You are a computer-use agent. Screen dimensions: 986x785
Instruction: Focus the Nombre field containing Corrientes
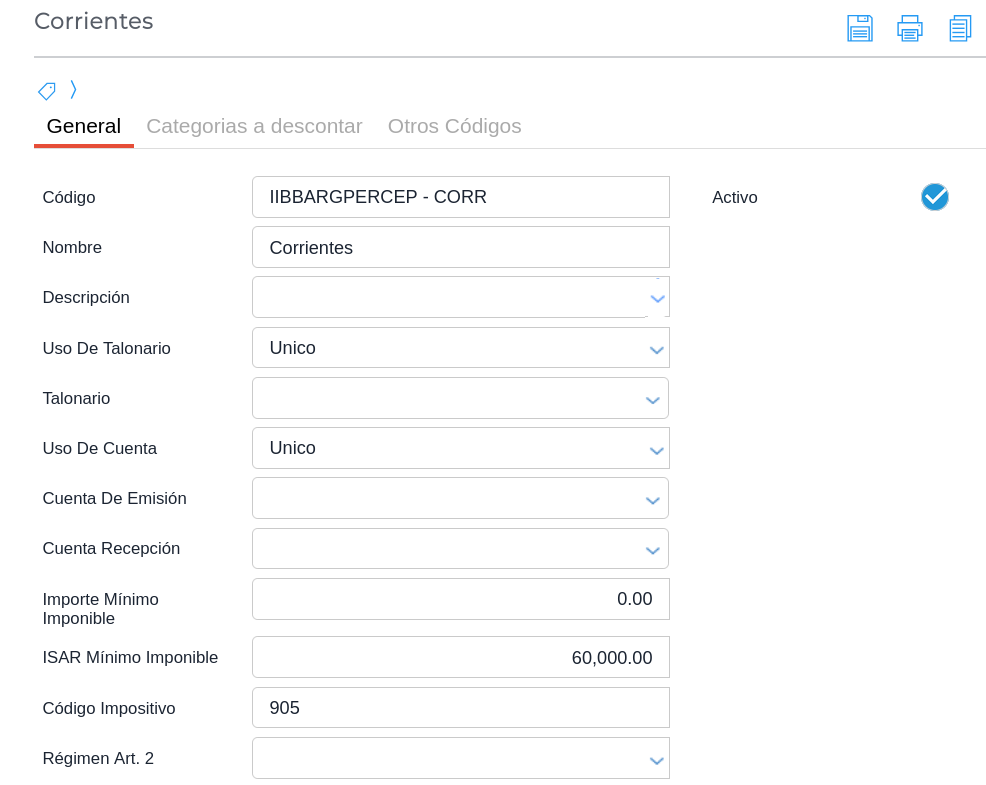click(x=460, y=247)
